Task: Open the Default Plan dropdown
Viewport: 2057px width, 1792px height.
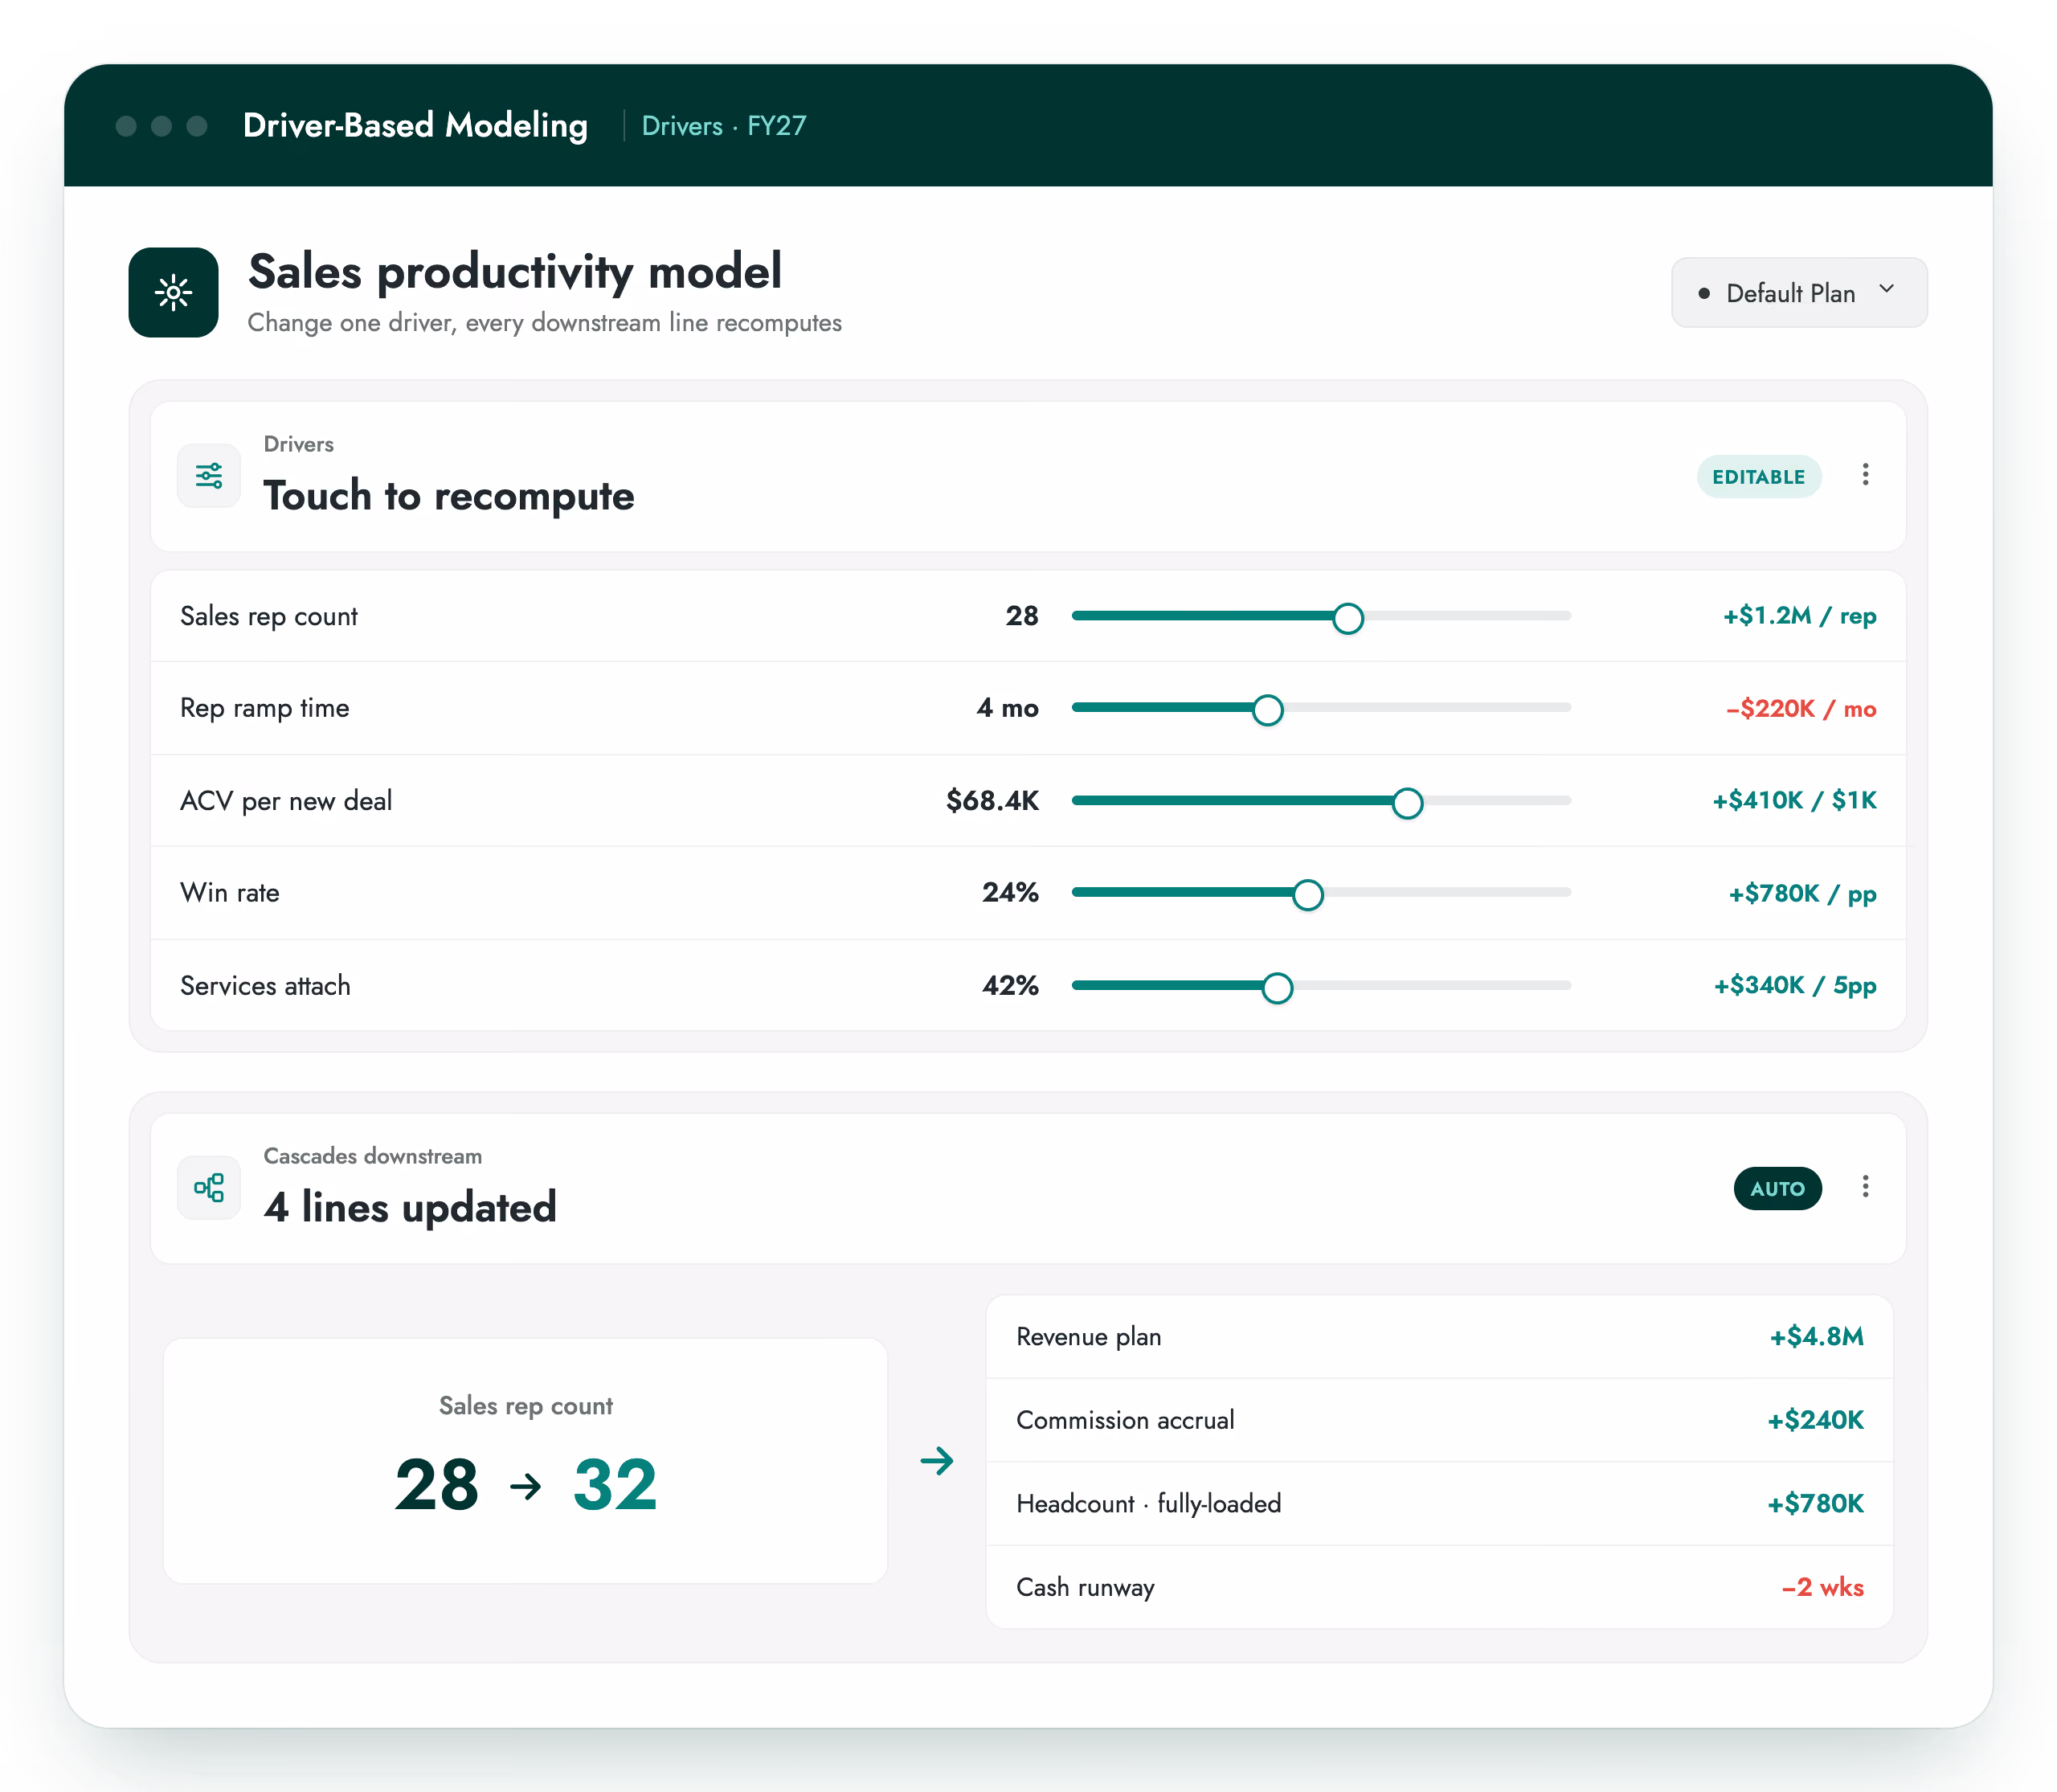Action: (x=1799, y=292)
